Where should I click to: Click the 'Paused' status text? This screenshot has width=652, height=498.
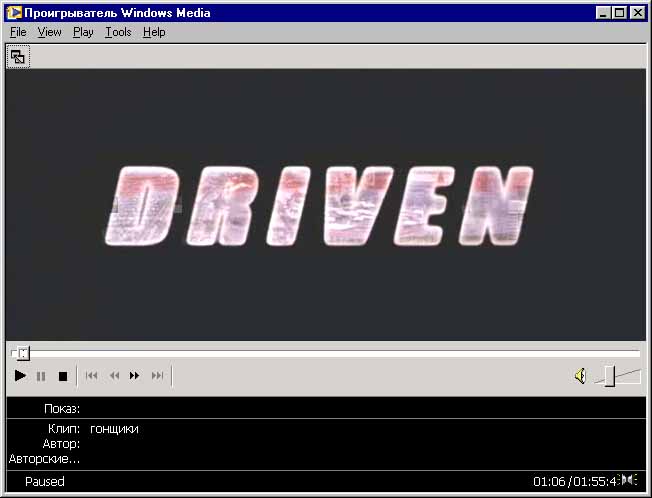tap(44, 481)
